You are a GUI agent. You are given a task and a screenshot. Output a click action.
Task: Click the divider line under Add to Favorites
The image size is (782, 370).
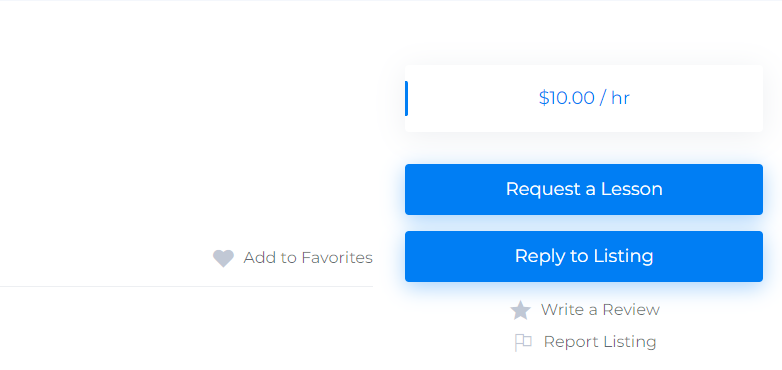click(x=186, y=287)
